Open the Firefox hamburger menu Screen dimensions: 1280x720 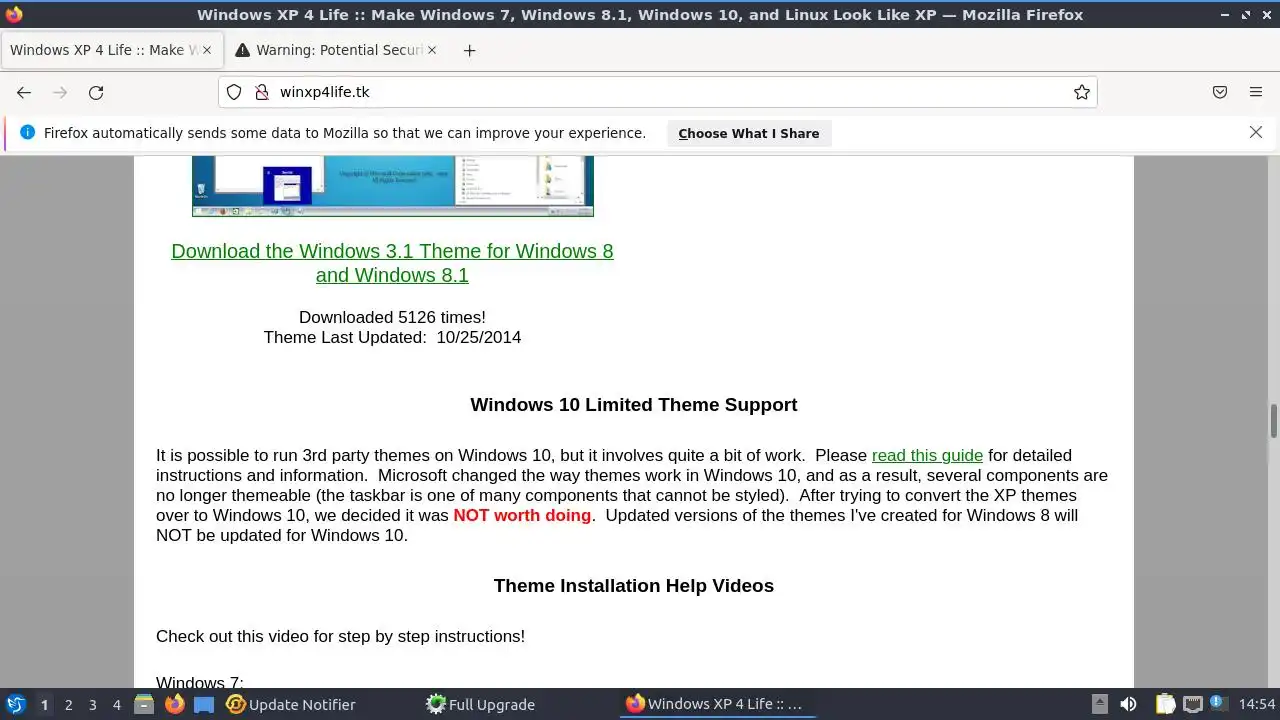[x=1256, y=92]
